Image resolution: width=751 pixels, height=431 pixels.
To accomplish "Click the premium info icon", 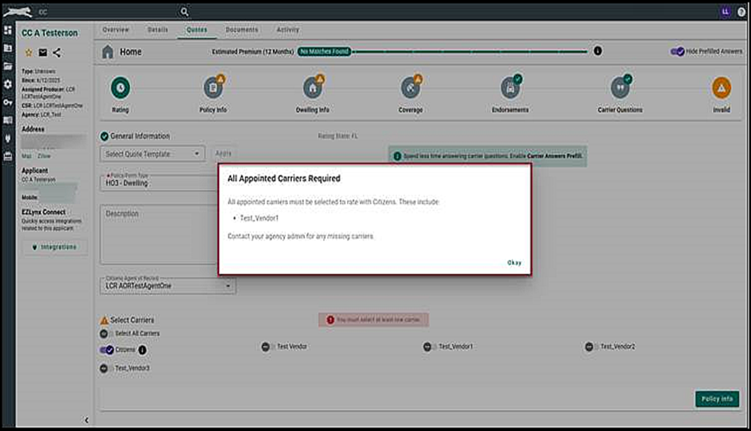I will 597,51.
